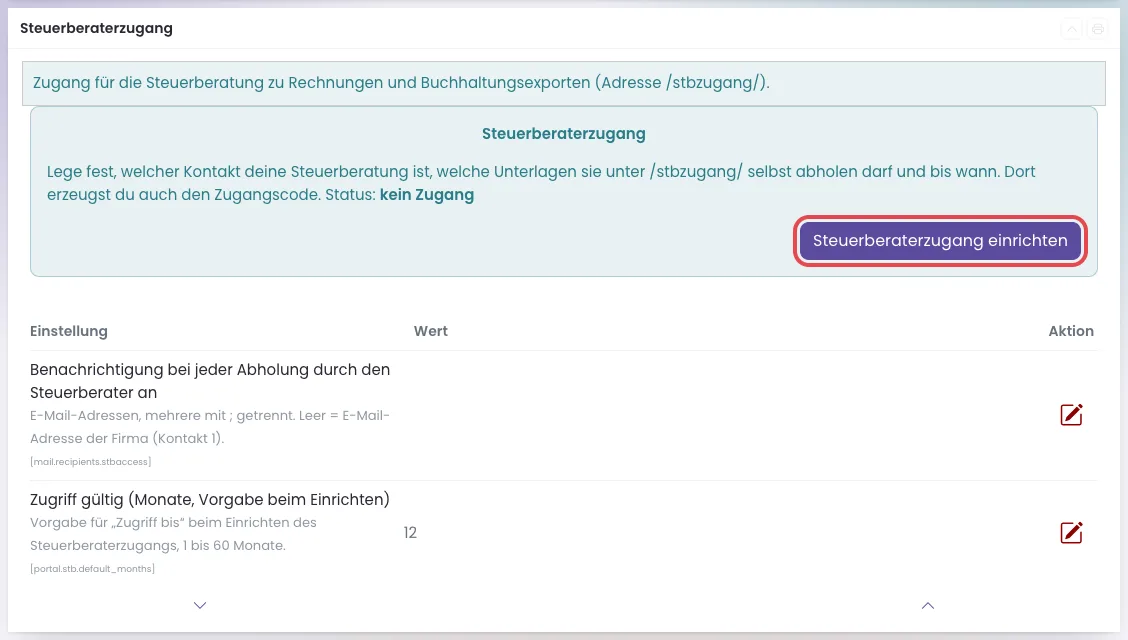Click the 'Benachrichtigung bei jeder Abholung' setting title
This screenshot has height=640, width=1128.
[210, 381]
